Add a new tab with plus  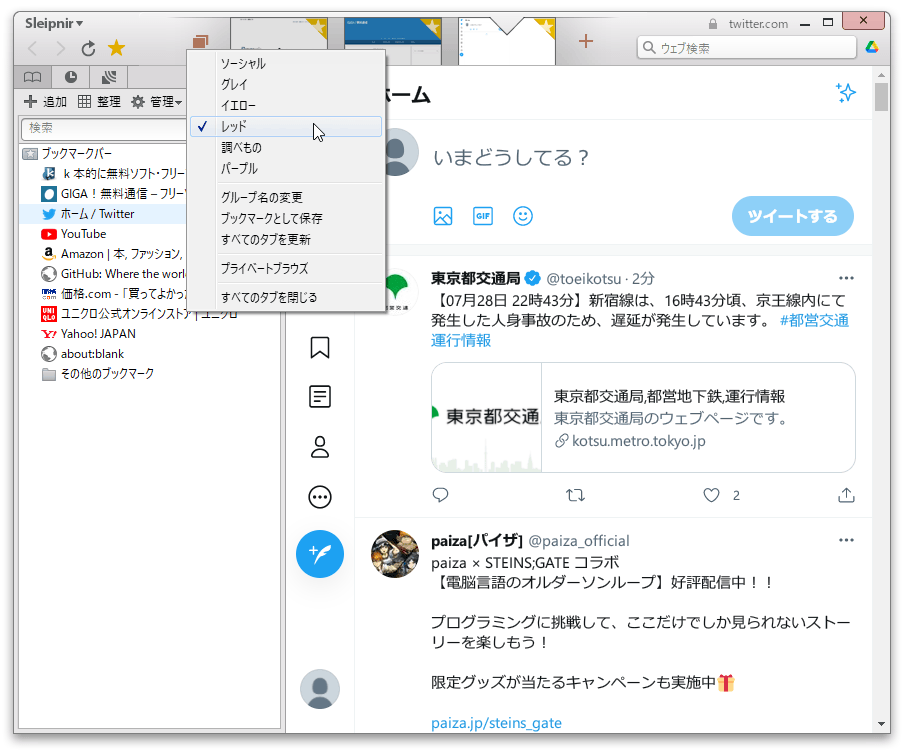(586, 41)
